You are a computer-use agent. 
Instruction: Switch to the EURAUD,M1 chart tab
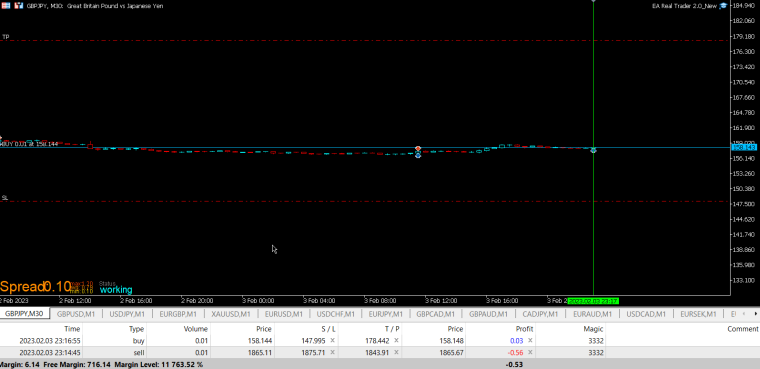[x=592, y=314]
